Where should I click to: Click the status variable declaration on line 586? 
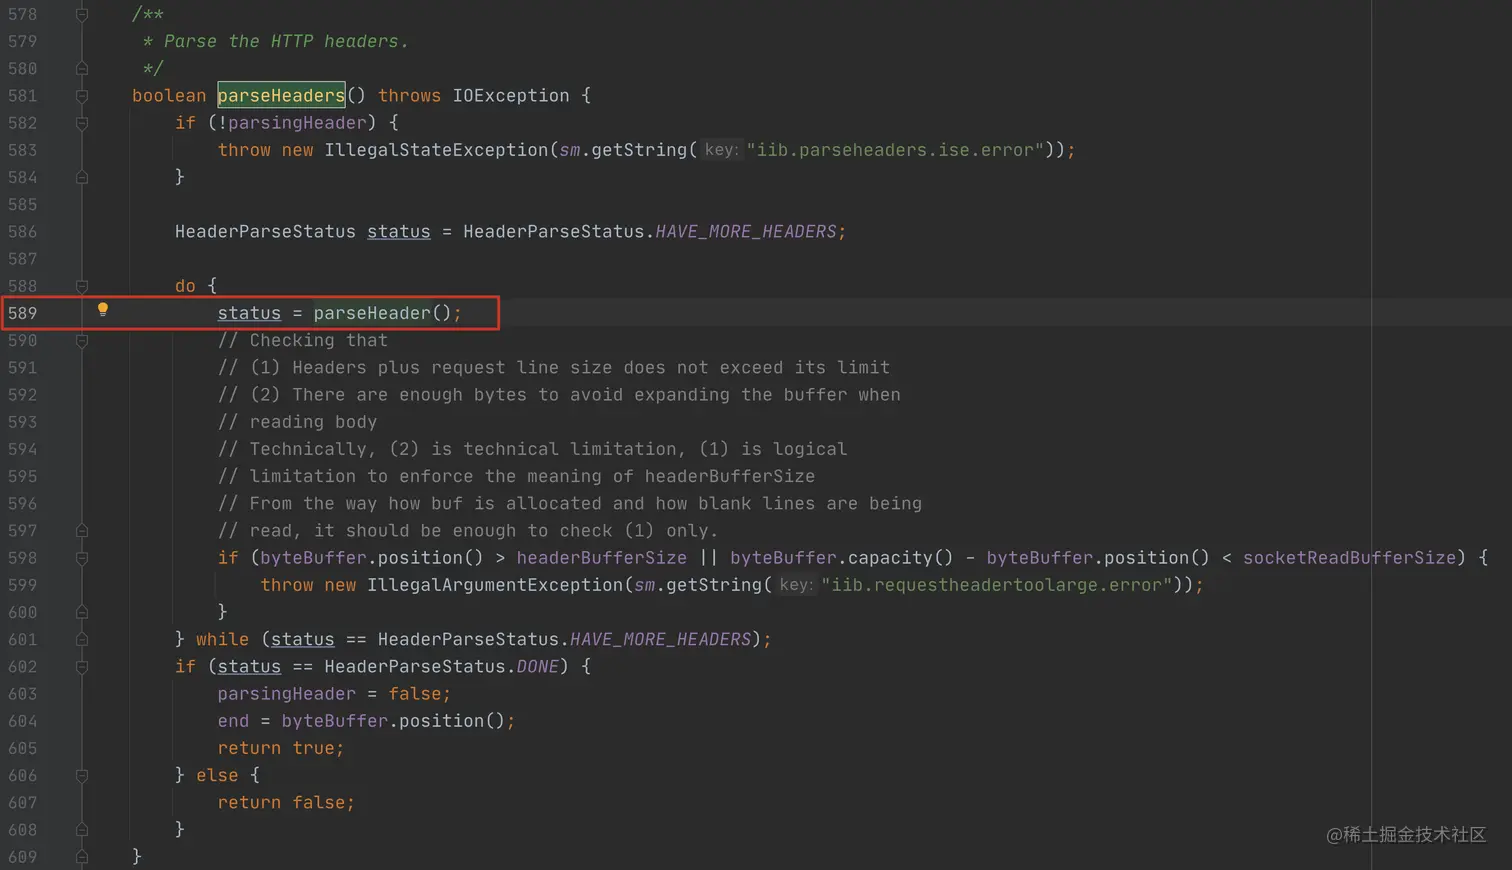point(398,232)
